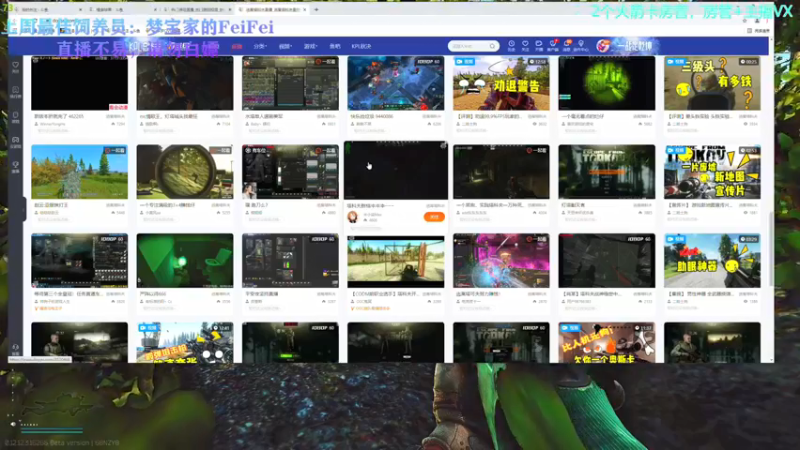Open the 鱼吧 menu item
This screenshot has width=800, height=450.
tap(335, 46)
